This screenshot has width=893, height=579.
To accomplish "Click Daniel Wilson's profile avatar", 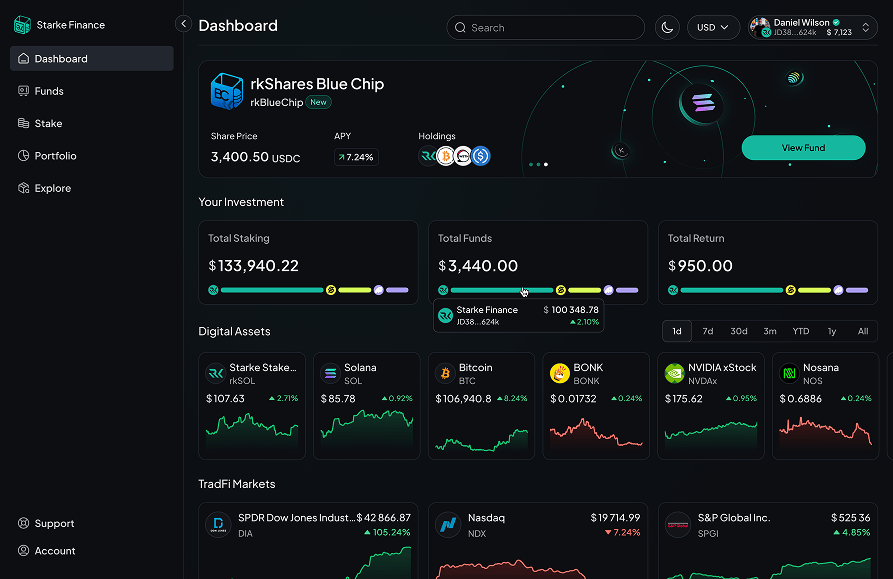I will pyautogui.click(x=760, y=27).
